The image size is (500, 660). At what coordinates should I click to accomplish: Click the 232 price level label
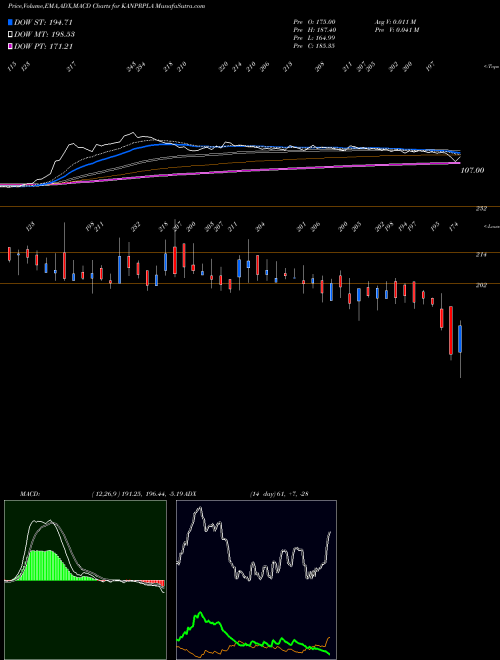[481, 209]
